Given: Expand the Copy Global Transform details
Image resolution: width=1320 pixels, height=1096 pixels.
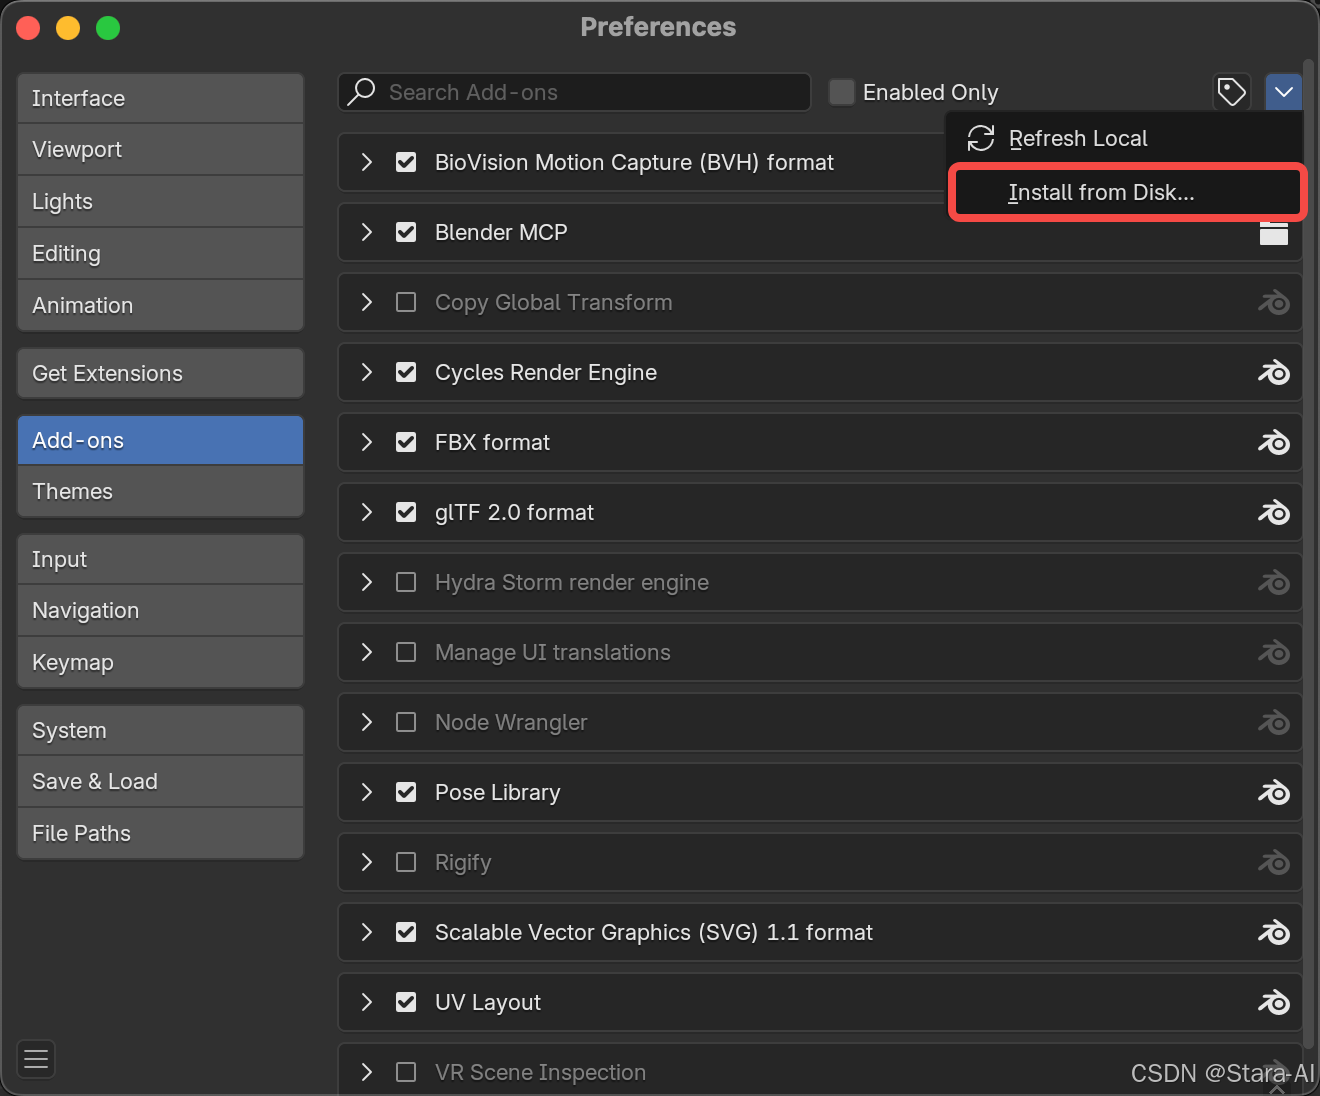Looking at the screenshot, I should pyautogui.click(x=367, y=302).
